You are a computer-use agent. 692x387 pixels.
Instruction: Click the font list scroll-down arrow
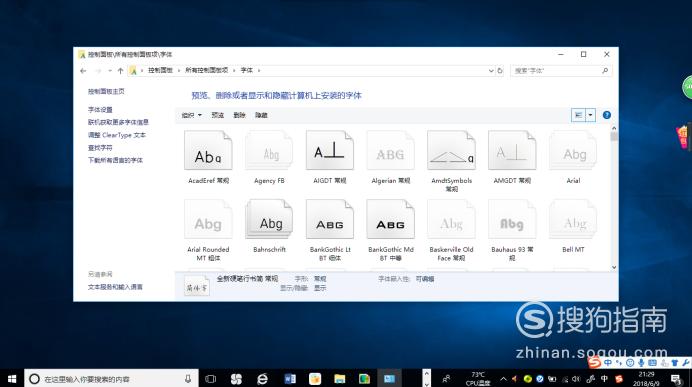coord(614,267)
